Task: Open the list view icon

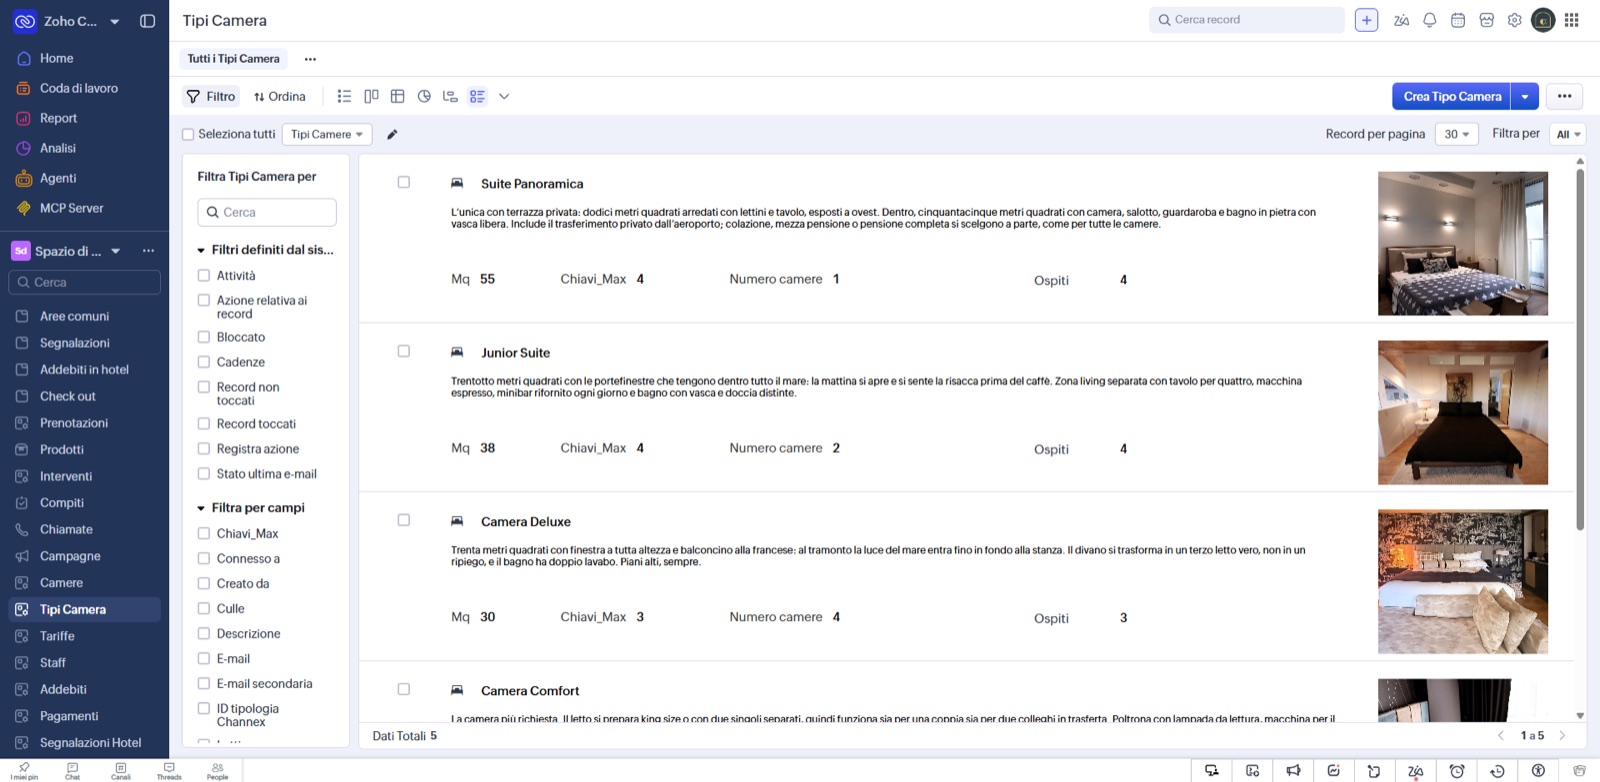Action: (x=344, y=96)
